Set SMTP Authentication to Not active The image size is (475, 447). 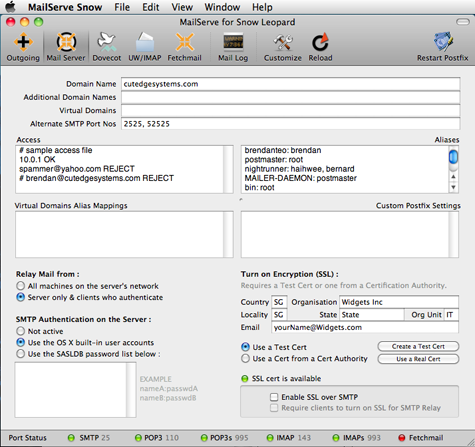click(21, 331)
